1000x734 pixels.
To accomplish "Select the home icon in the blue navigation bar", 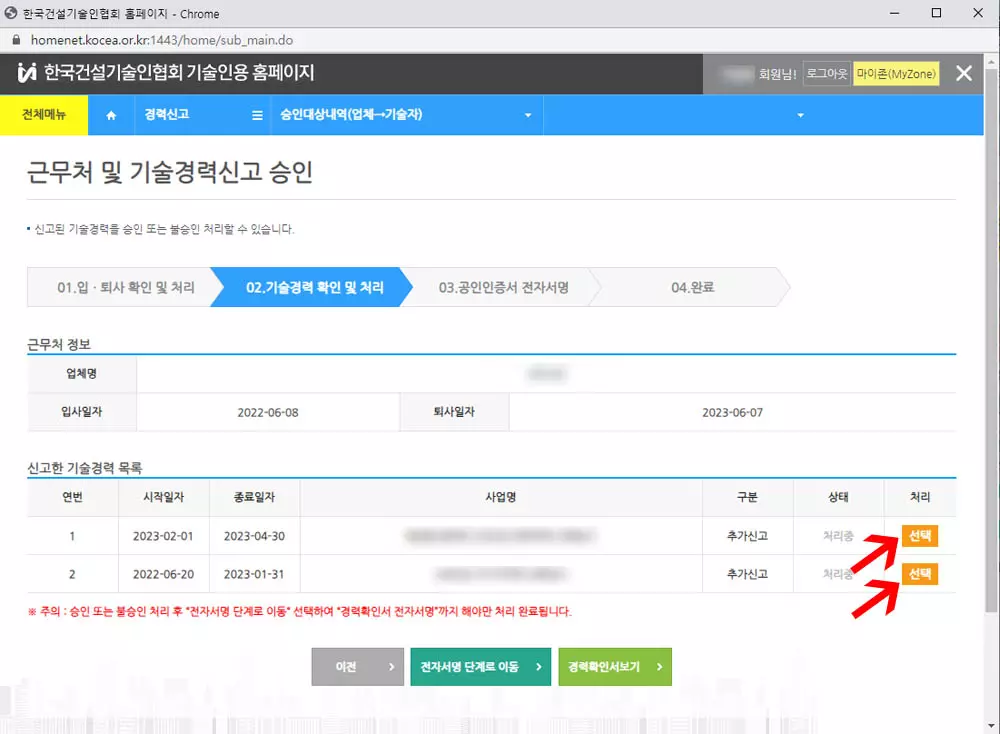I will coord(111,114).
